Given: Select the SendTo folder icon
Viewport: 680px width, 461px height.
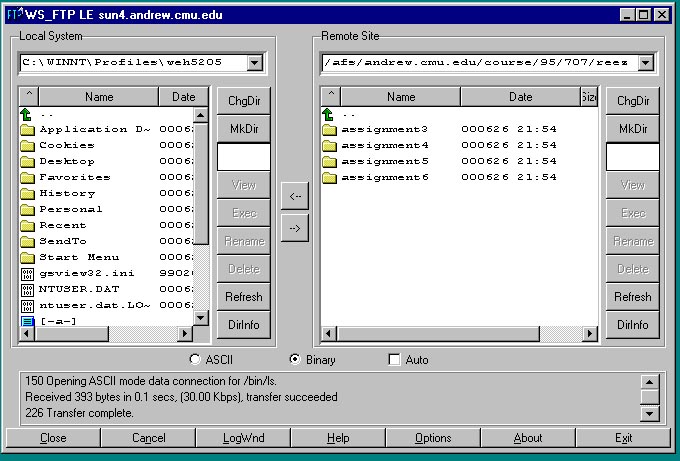Looking at the screenshot, I should click(27, 241).
